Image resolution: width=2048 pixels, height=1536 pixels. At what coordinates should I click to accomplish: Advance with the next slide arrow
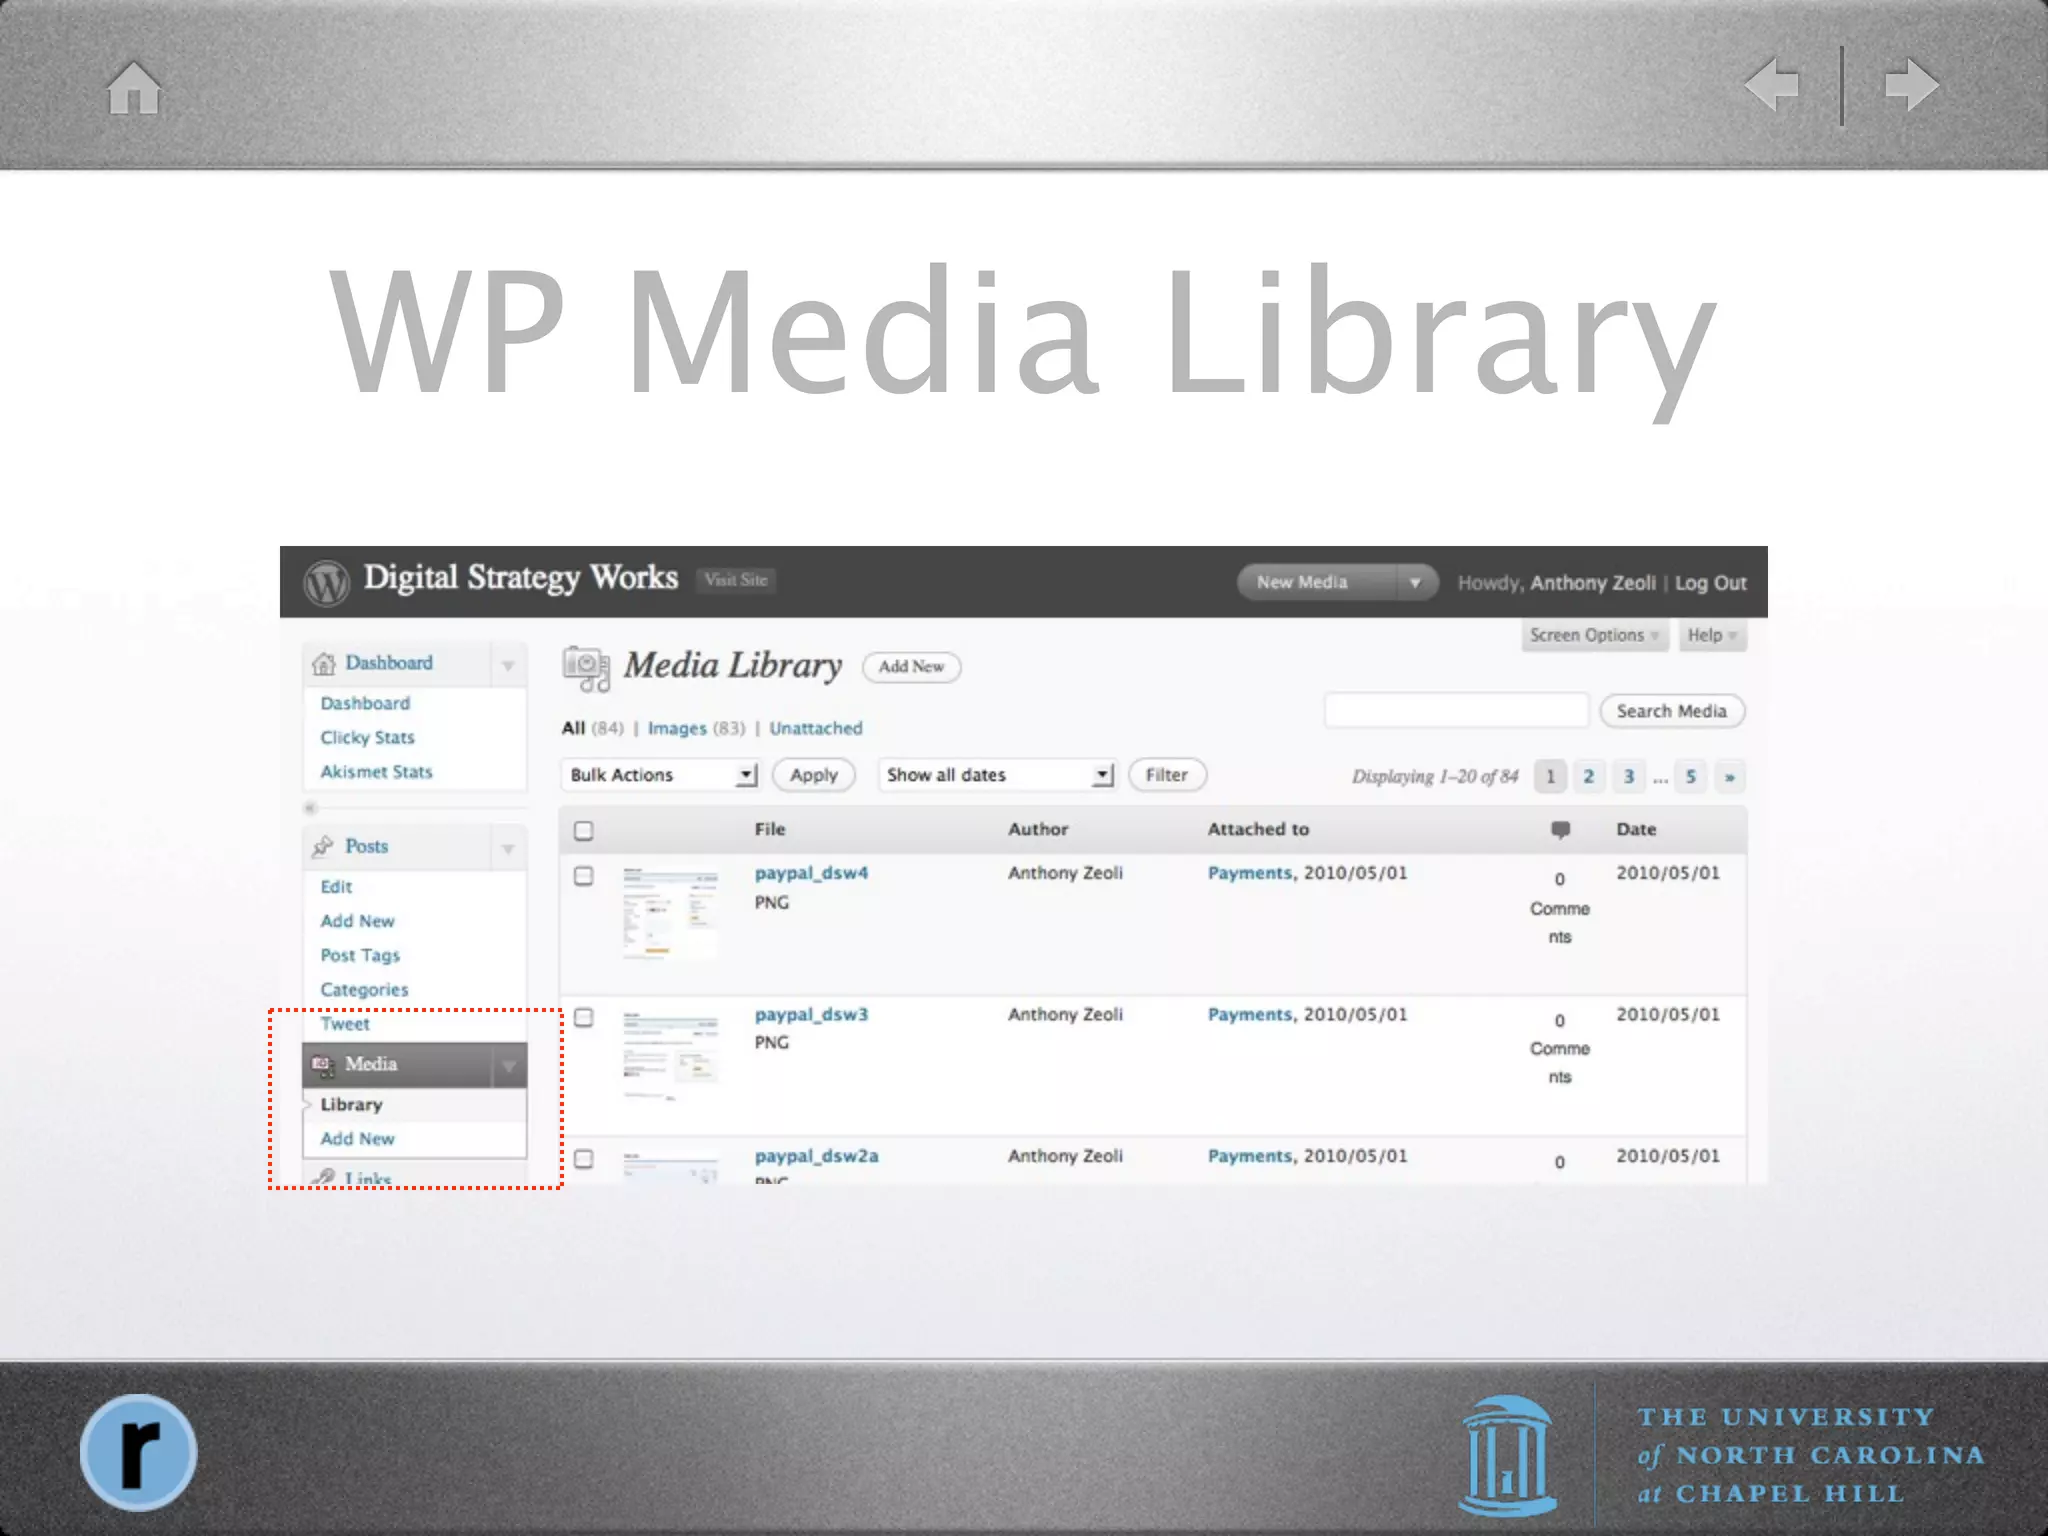[1911, 85]
